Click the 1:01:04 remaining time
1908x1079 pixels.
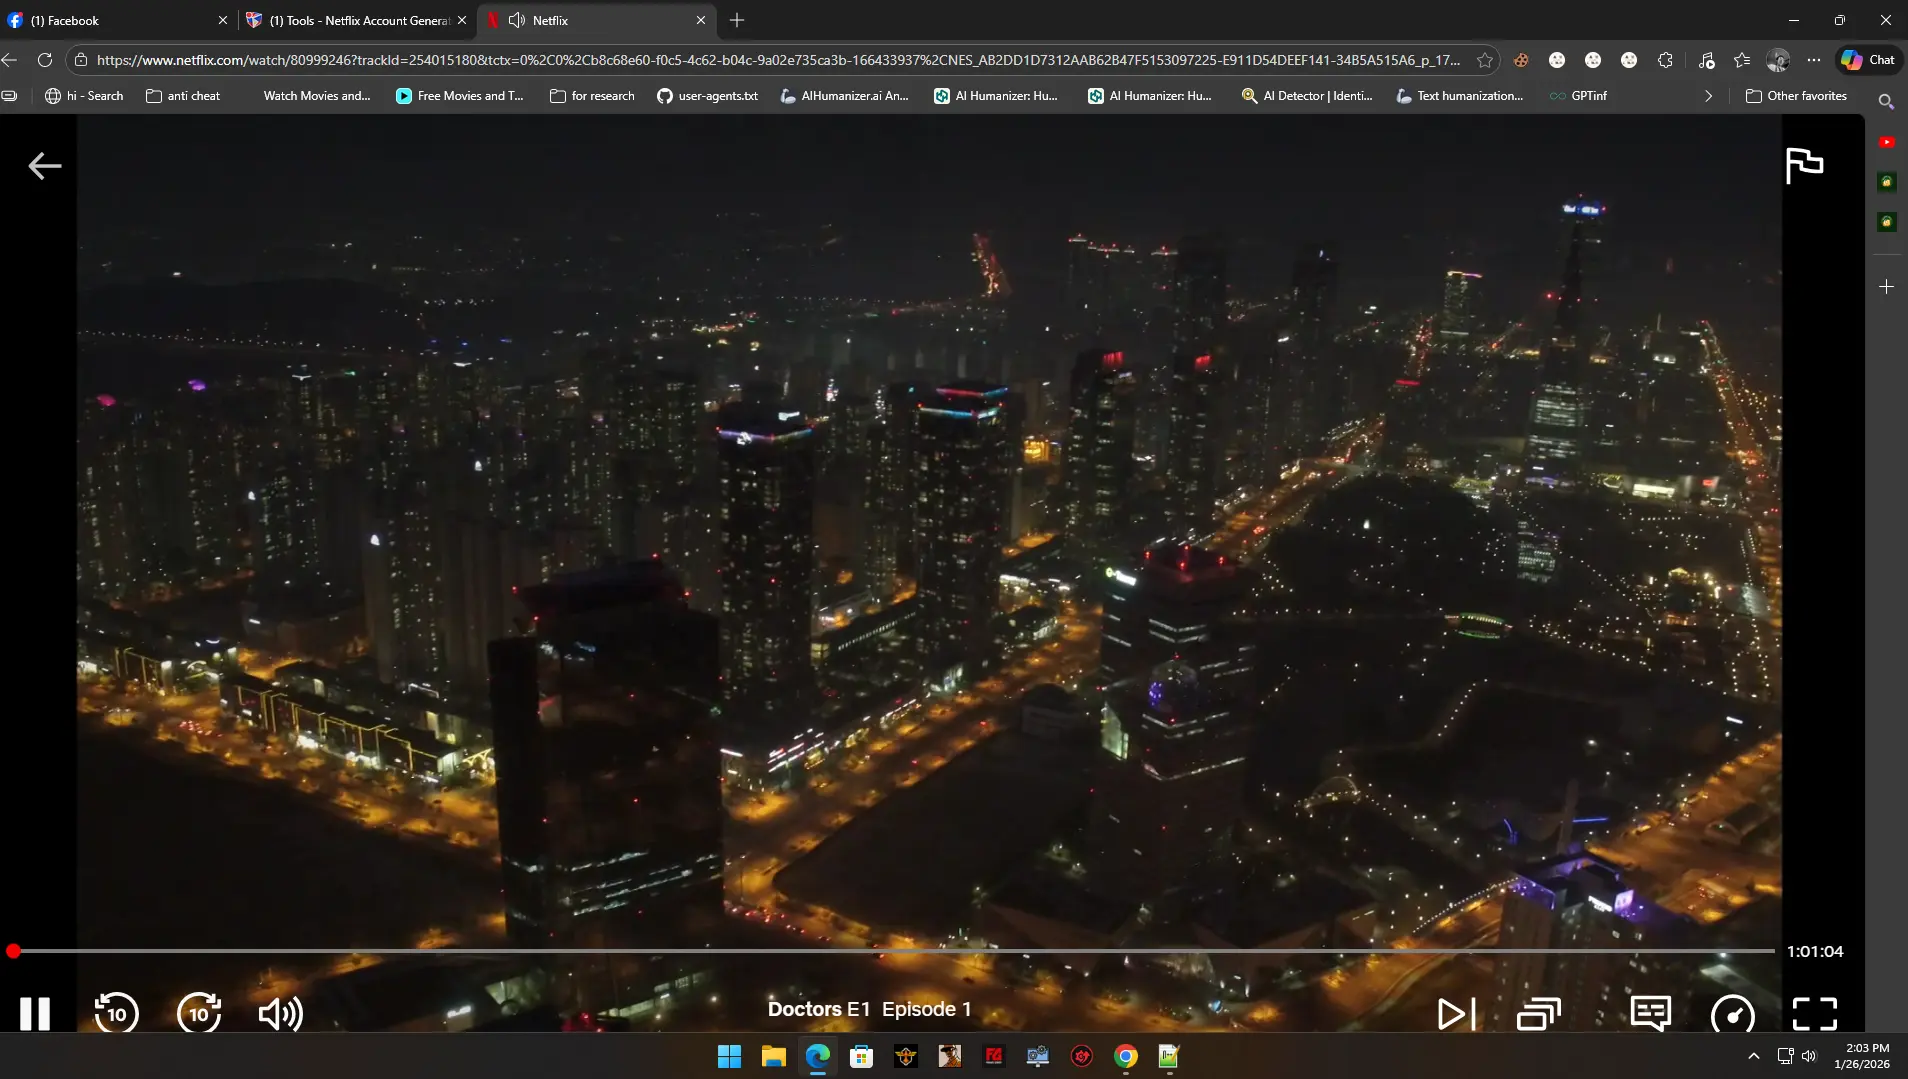[1815, 951]
